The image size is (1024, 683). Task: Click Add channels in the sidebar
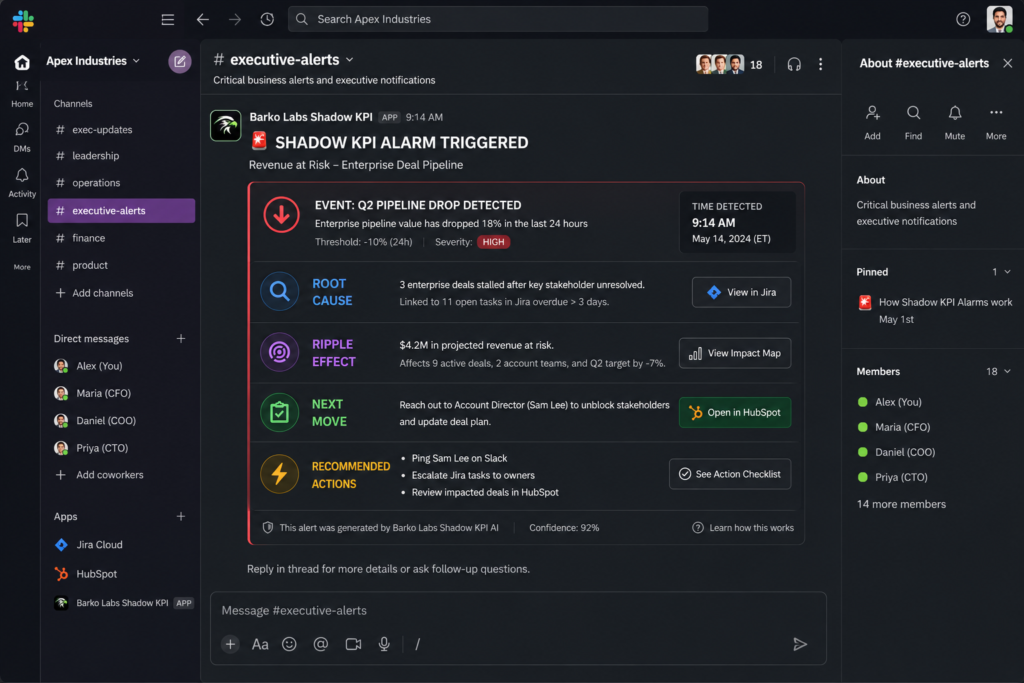95,293
